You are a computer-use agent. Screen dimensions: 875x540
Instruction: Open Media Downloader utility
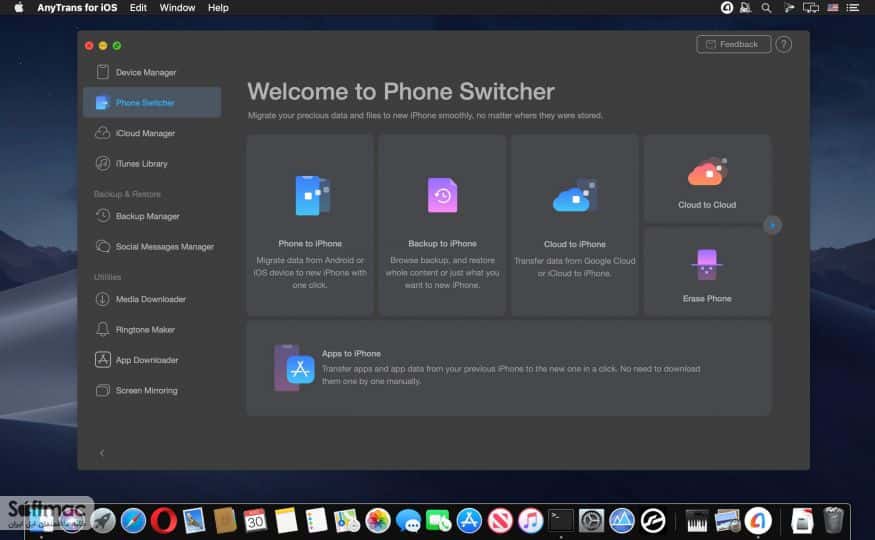tap(152, 300)
